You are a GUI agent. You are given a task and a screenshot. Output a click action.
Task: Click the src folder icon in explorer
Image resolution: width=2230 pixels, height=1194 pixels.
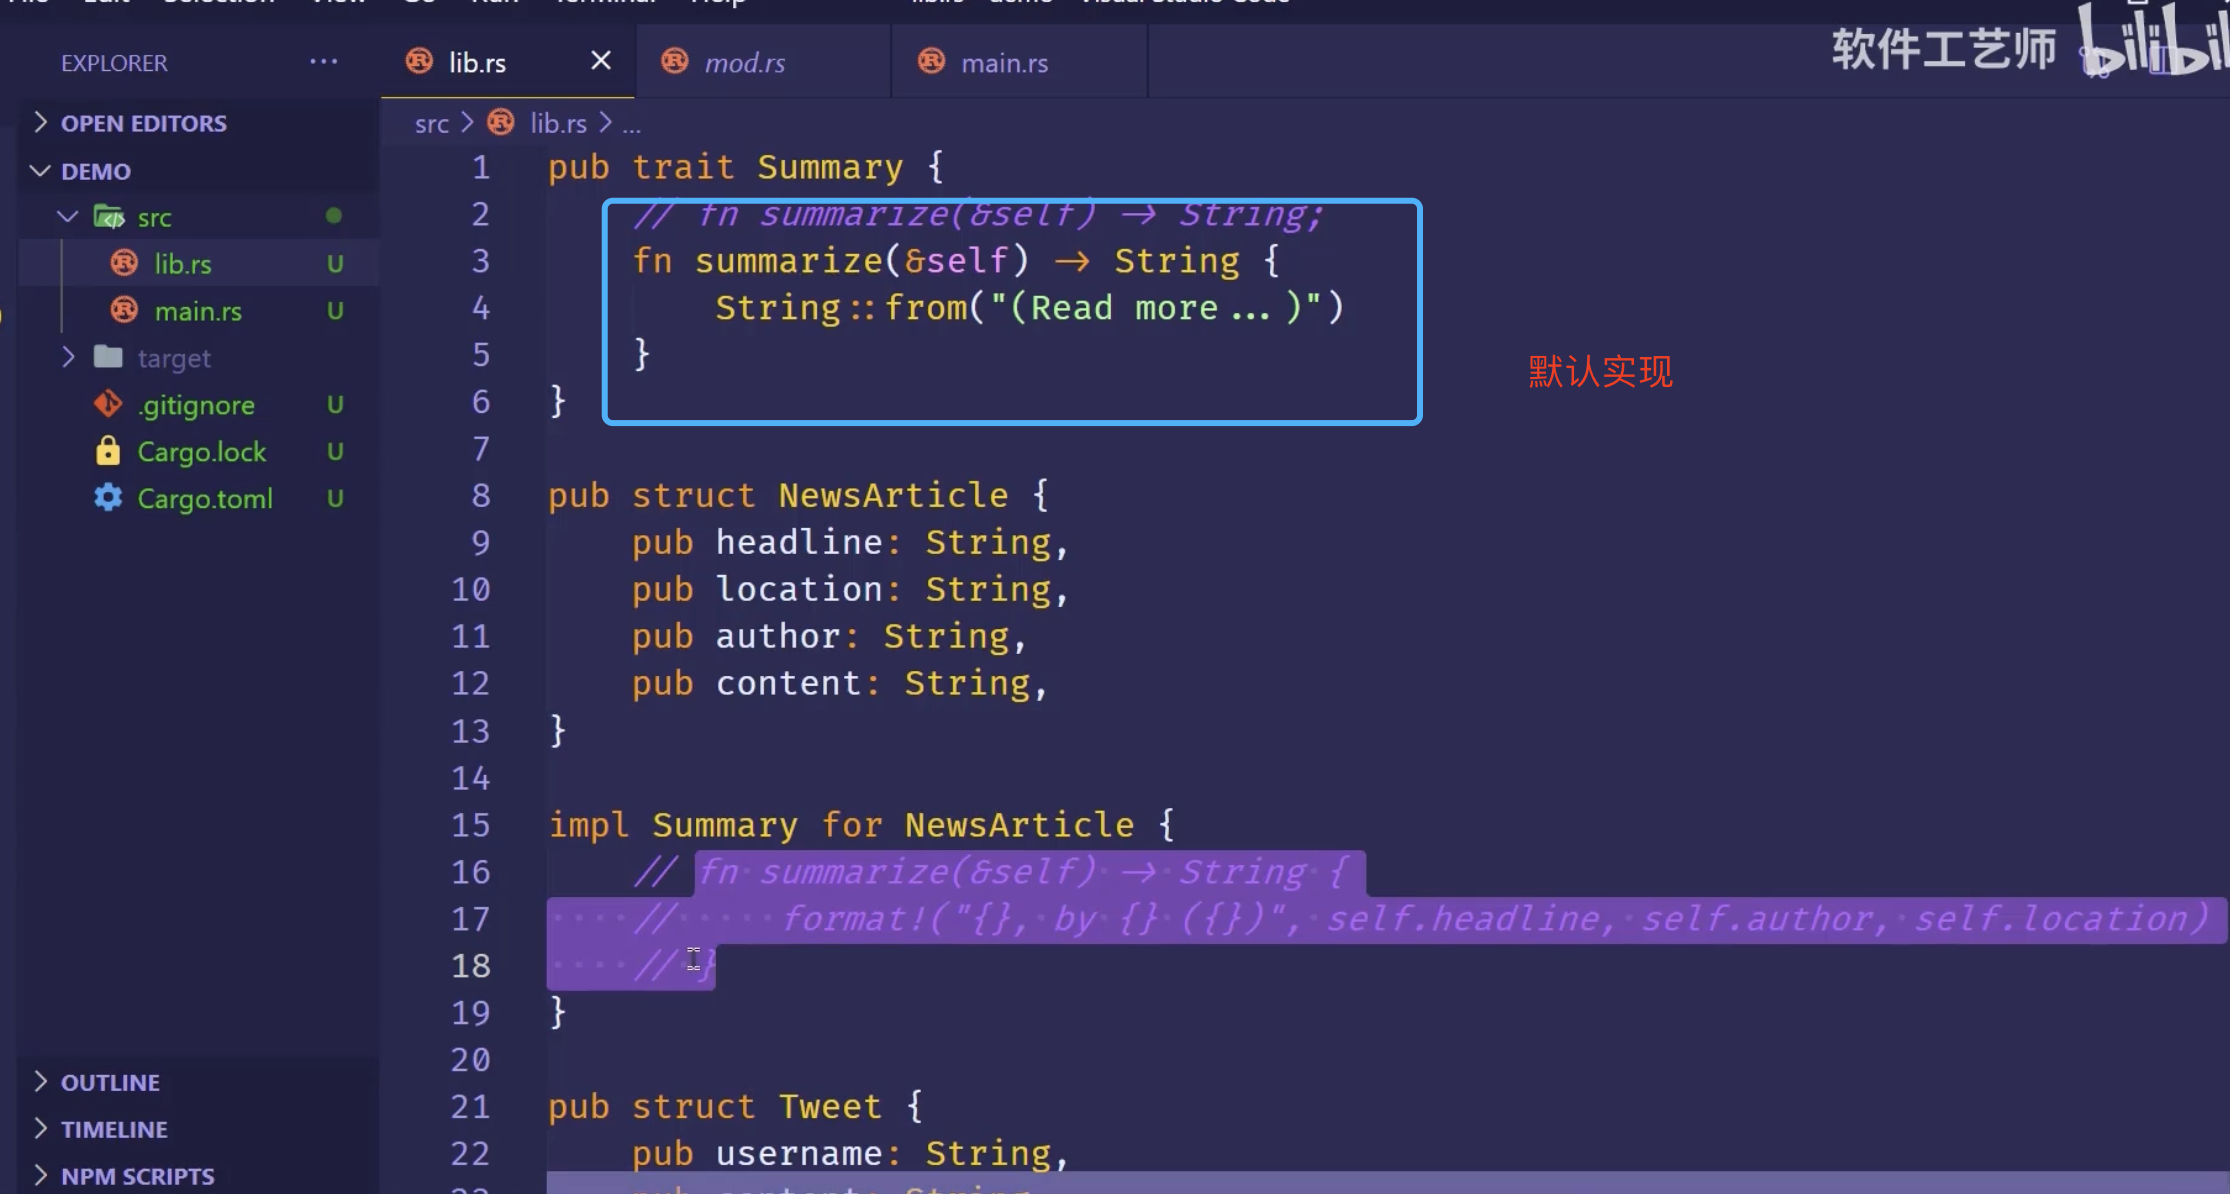108,216
